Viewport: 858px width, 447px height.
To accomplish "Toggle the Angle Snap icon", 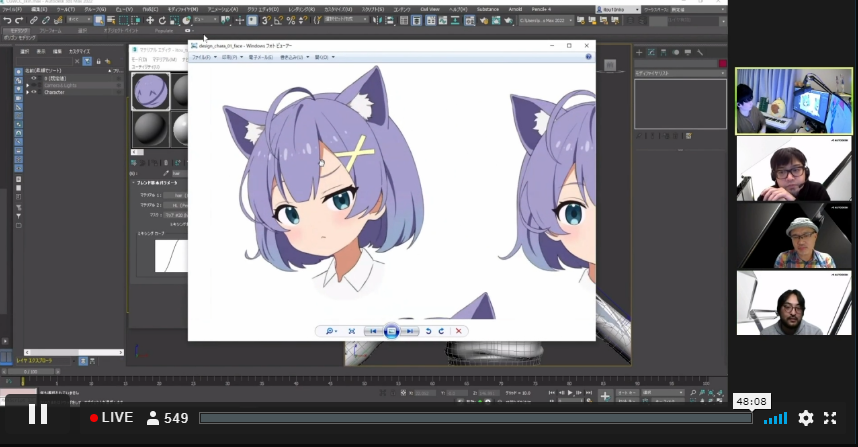I will click(279, 20).
